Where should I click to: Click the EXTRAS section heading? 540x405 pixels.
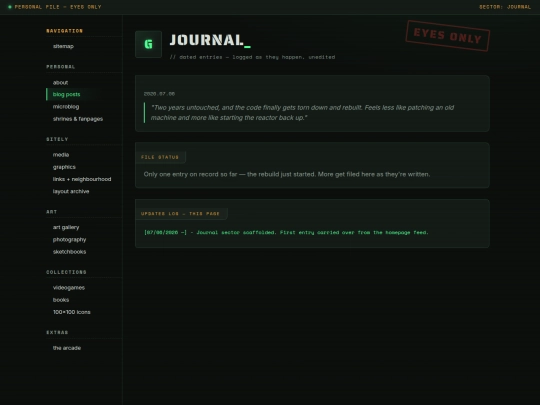pos(57,332)
